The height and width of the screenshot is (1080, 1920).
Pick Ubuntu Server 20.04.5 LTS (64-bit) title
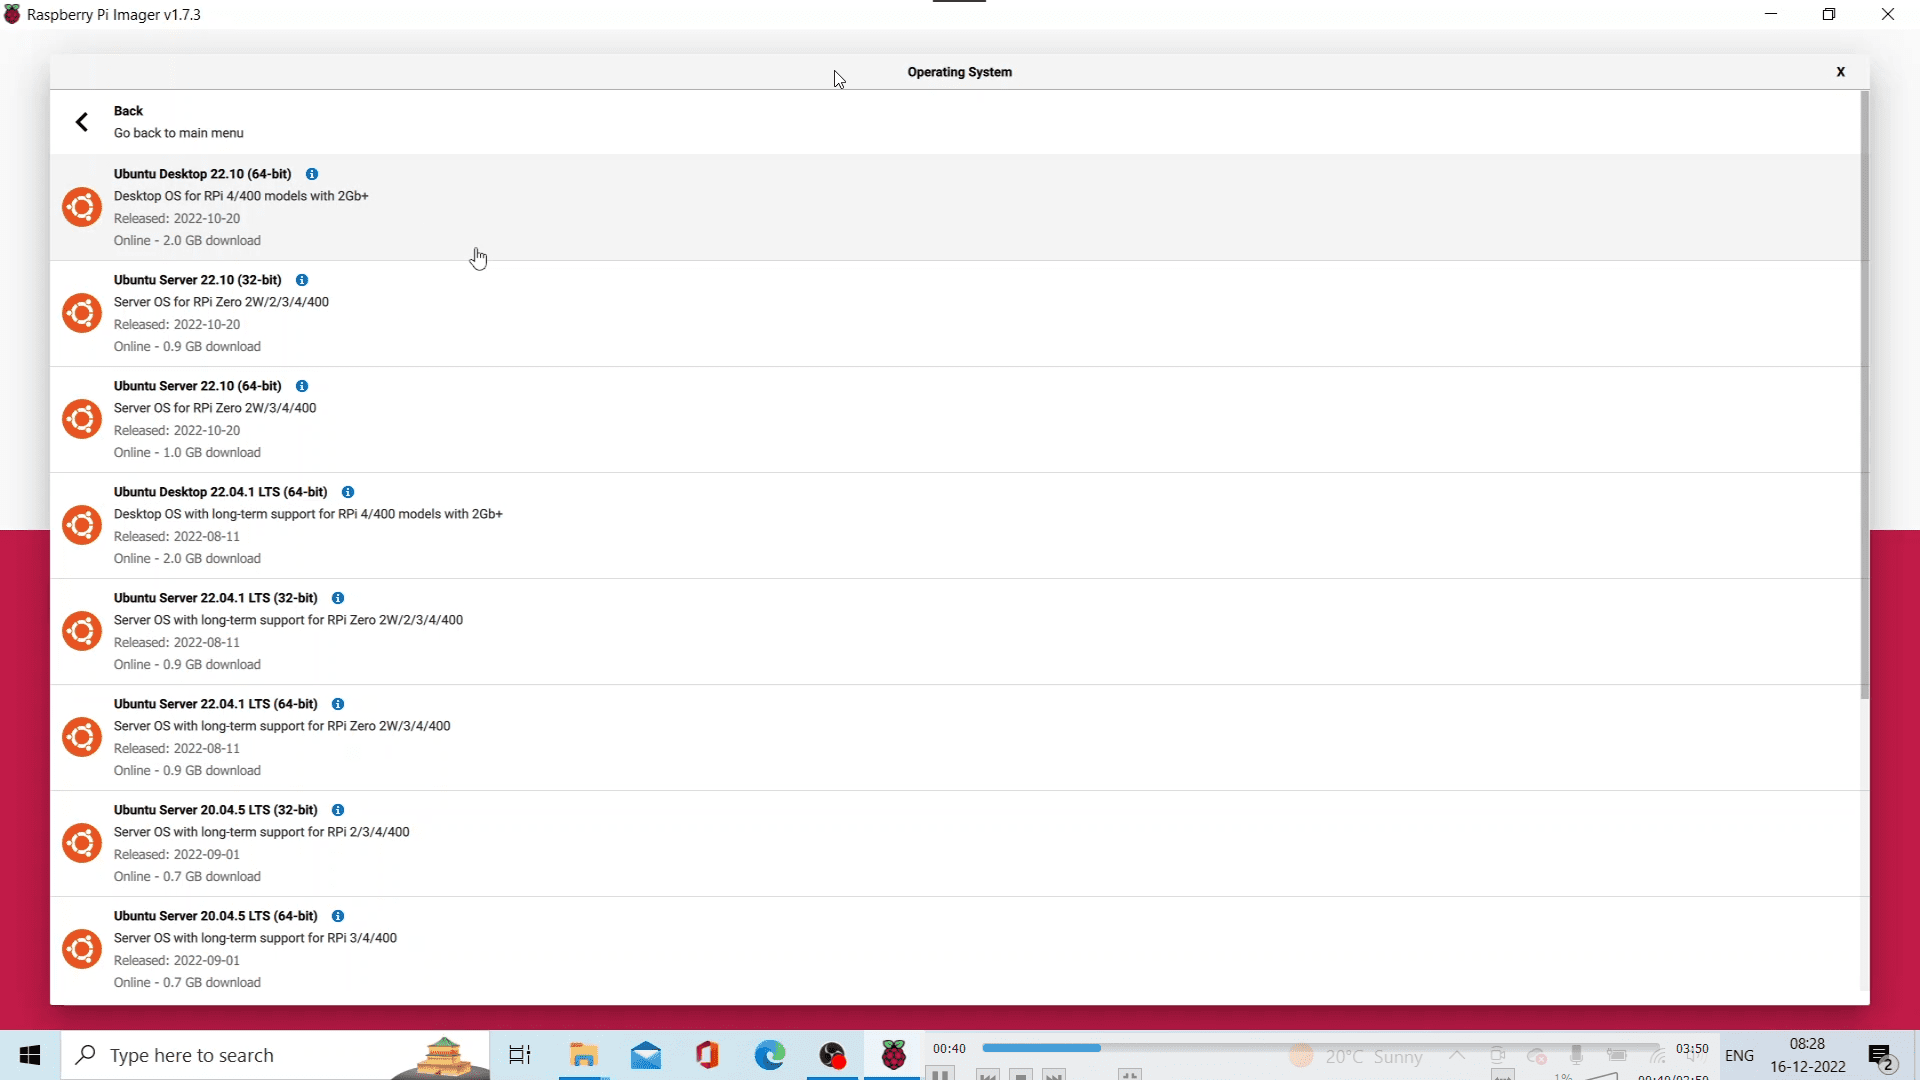(x=216, y=916)
